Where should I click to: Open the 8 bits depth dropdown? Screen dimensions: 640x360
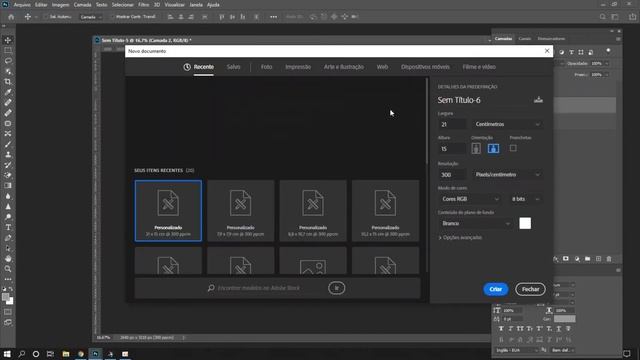[x=526, y=199]
